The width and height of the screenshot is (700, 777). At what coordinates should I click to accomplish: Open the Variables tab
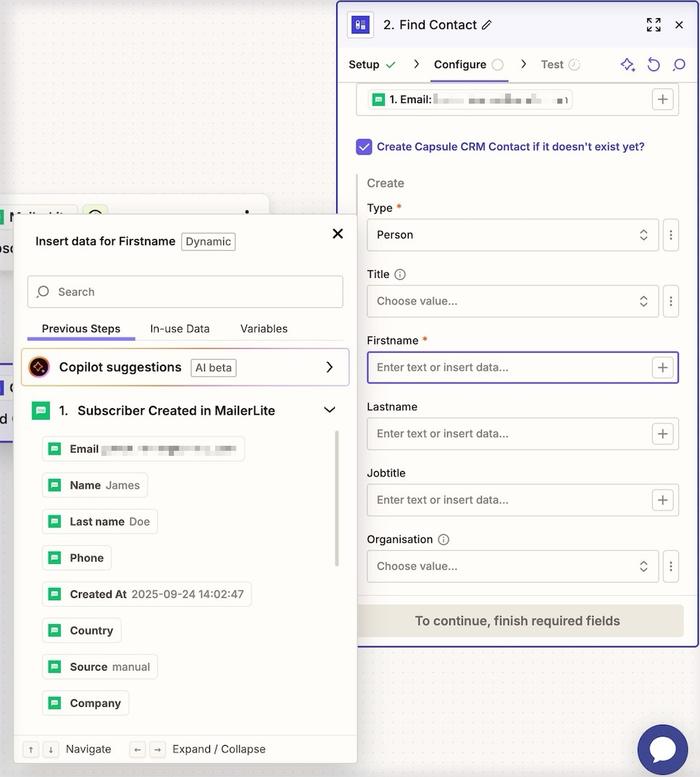[264, 329]
